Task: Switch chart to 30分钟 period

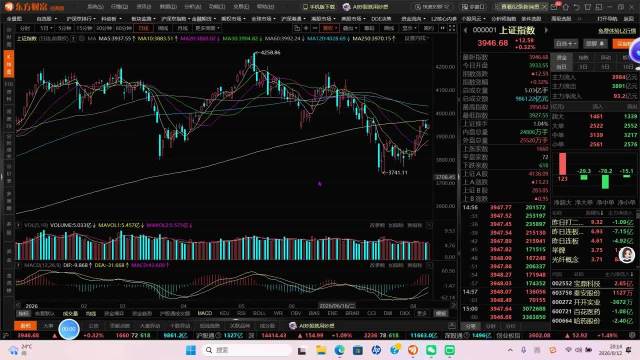Action: [104, 28]
